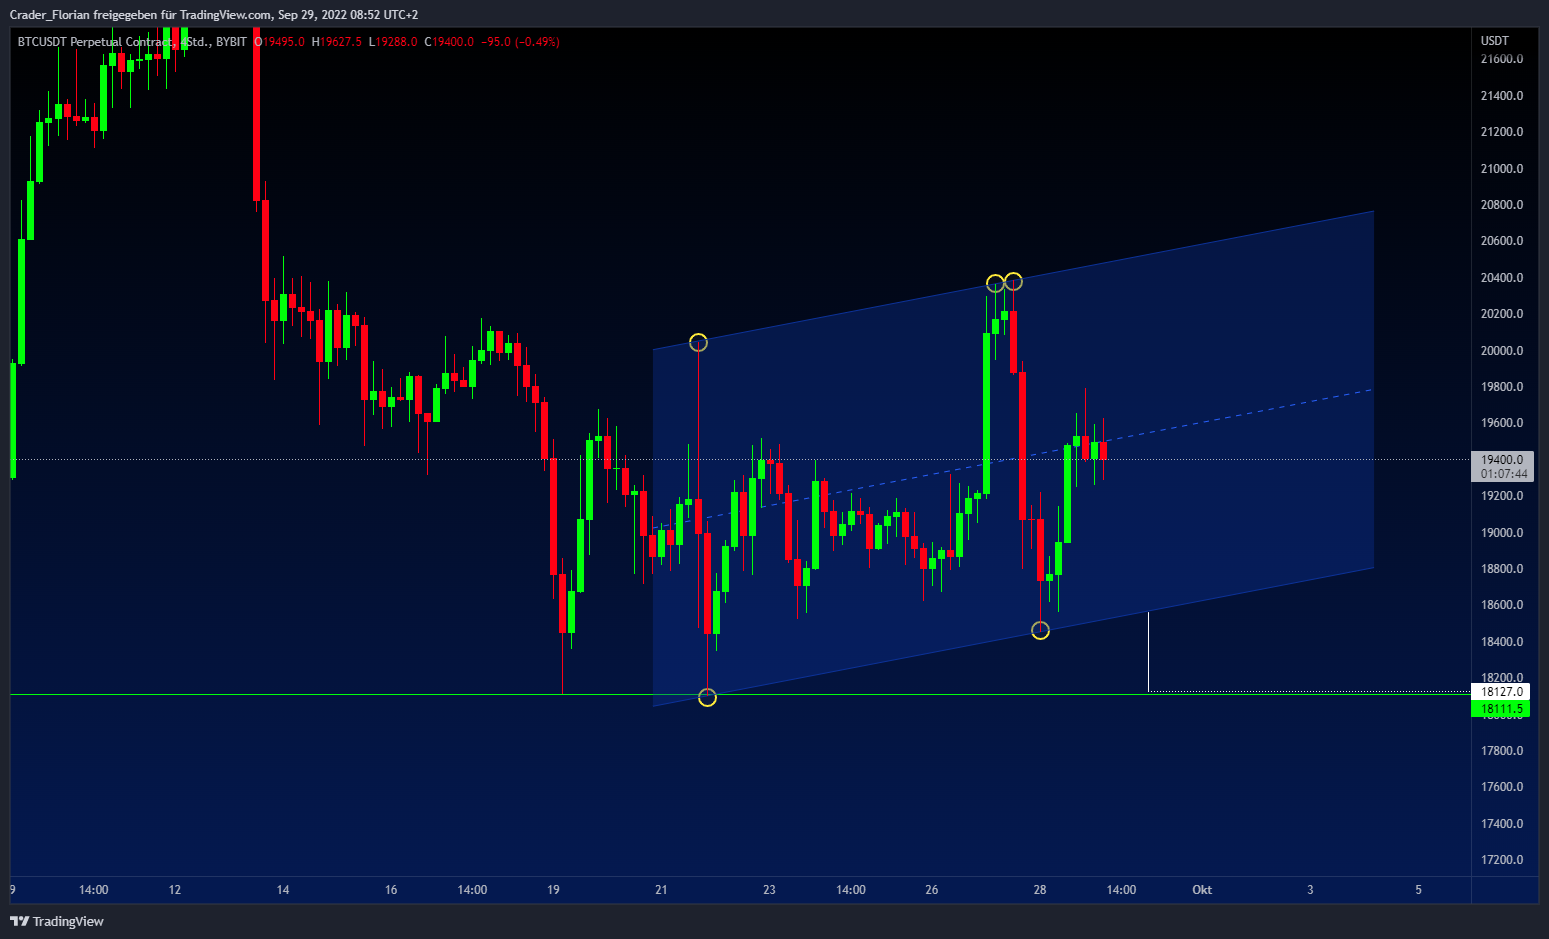Click the header text Crader_Florian freigegeben für TradingView.com
The width and height of the screenshot is (1549, 939).
[x=140, y=15]
